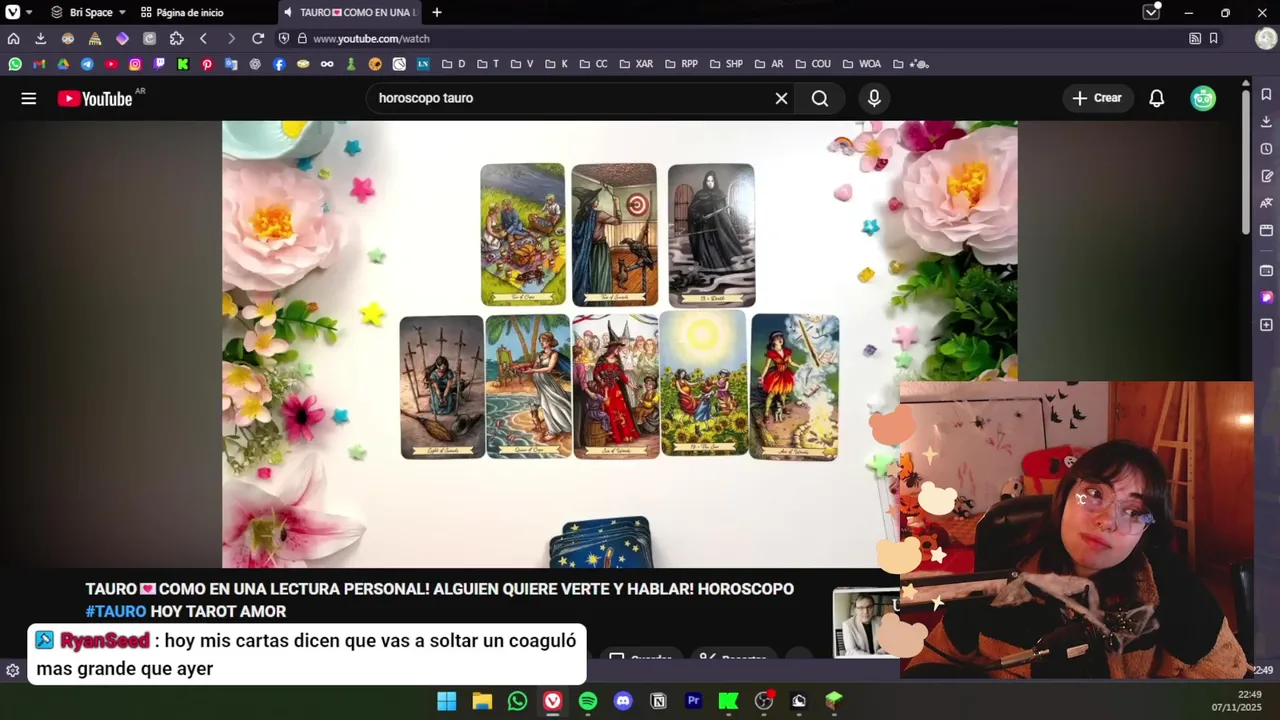The height and width of the screenshot is (720, 1280).
Task: Open Premiere Pro from the taskbar
Action: [x=693, y=701]
